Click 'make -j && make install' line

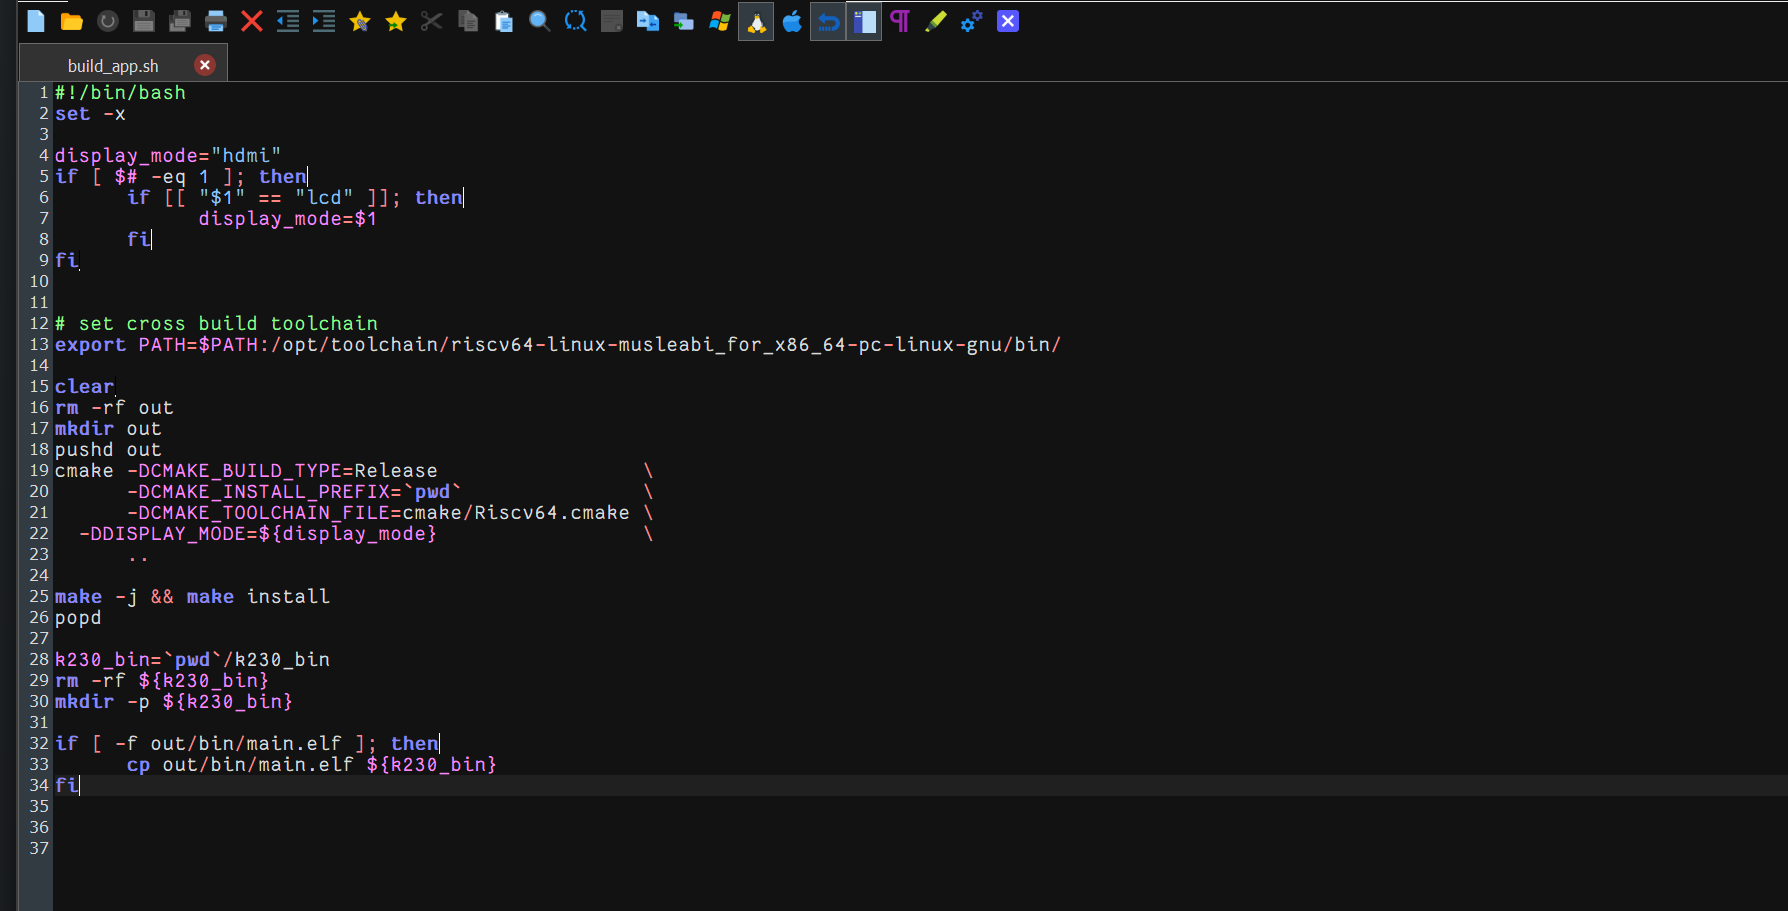click(x=192, y=596)
